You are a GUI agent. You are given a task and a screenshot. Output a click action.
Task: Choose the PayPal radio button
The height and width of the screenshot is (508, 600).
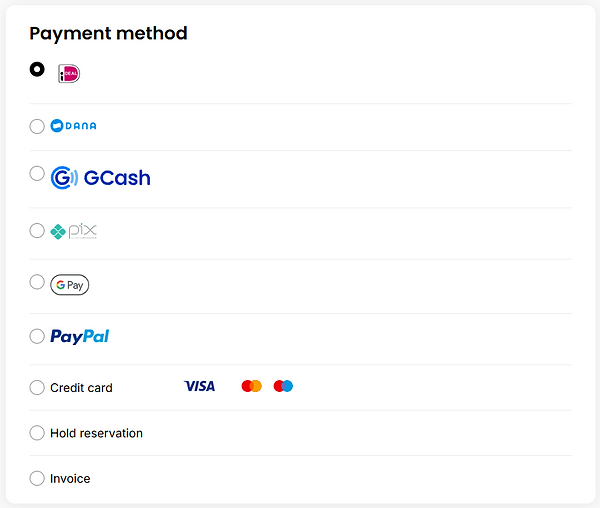coord(37,336)
